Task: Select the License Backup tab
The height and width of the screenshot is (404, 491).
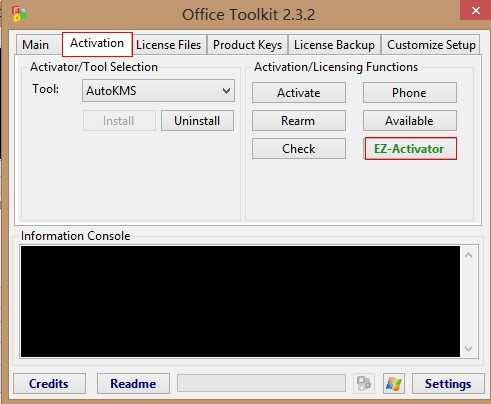Action: (334, 45)
